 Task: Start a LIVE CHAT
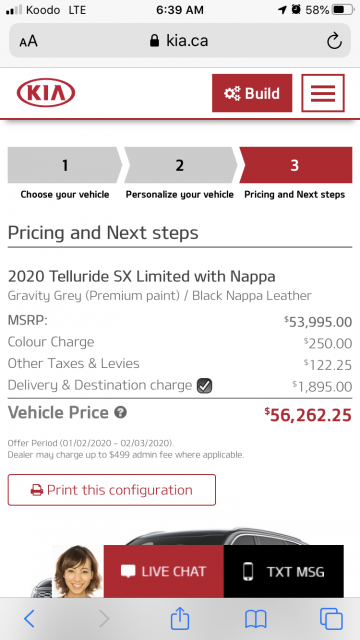(164, 571)
